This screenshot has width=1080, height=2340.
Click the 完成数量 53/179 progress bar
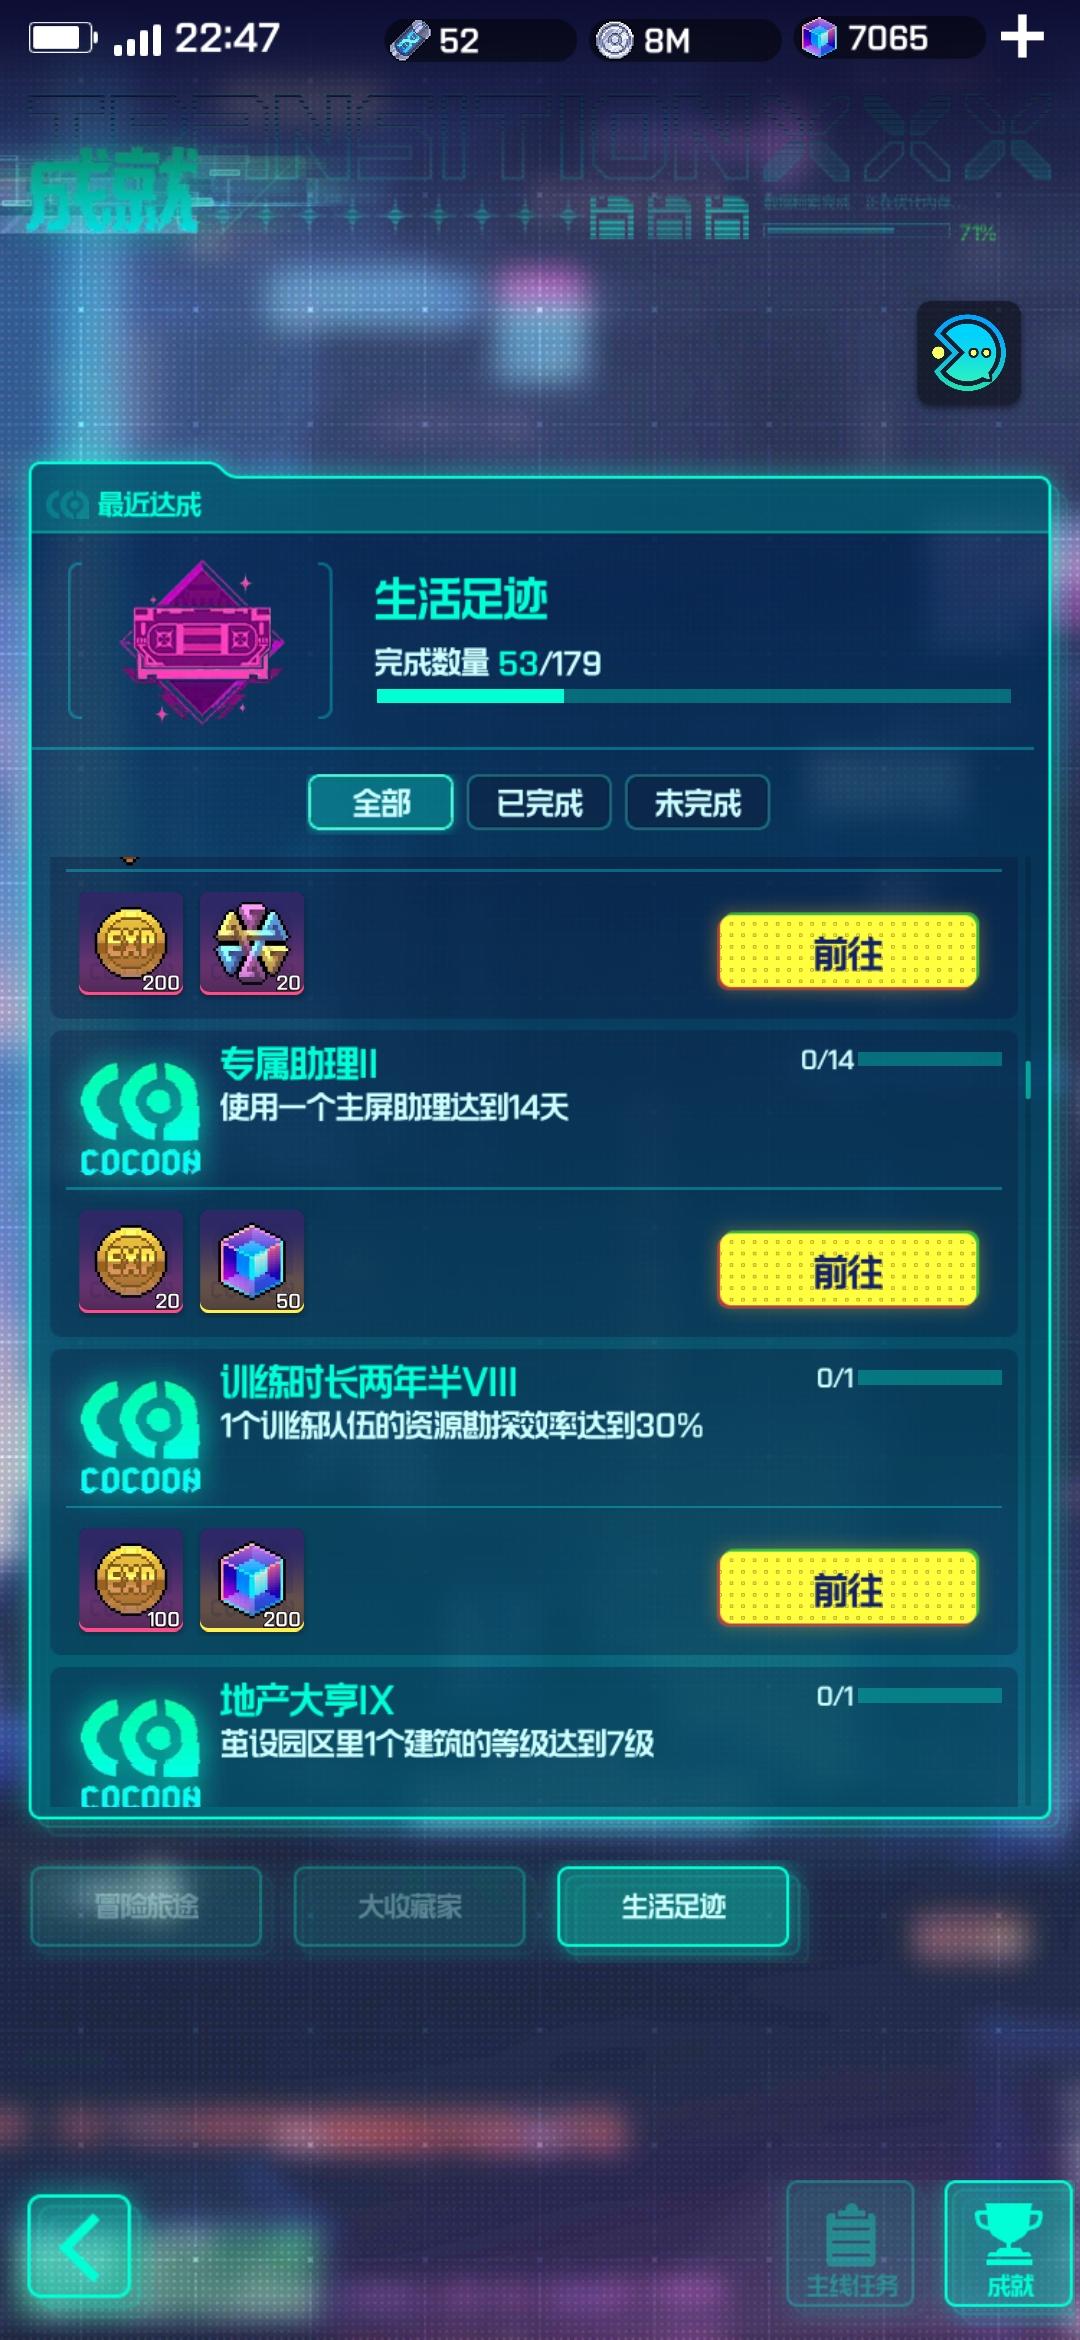point(693,696)
